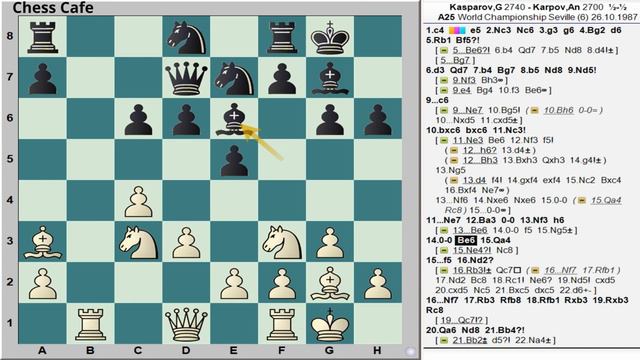Jump to move 5.Rb1 in notation
Image resolution: width=640 pixels, height=360 pixels.
(439, 40)
